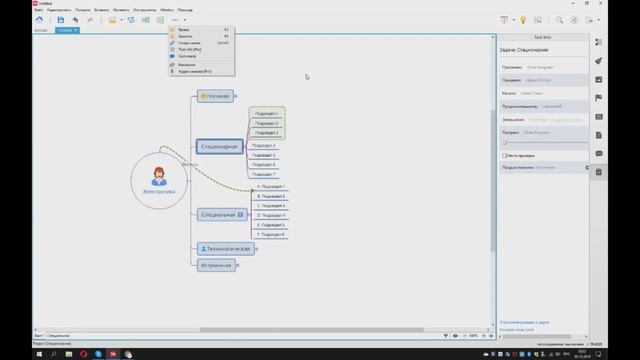This screenshot has height=360, width=640.
Task: Add a boundary with the boundary toolbar icon
Action: tap(146, 20)
